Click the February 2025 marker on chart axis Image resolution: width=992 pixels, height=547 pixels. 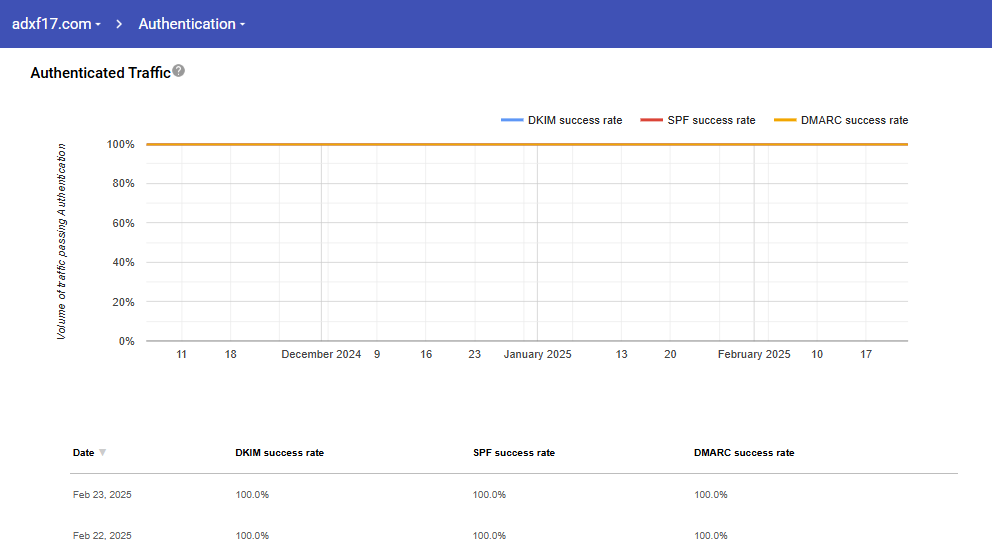(x=754, y=354)
